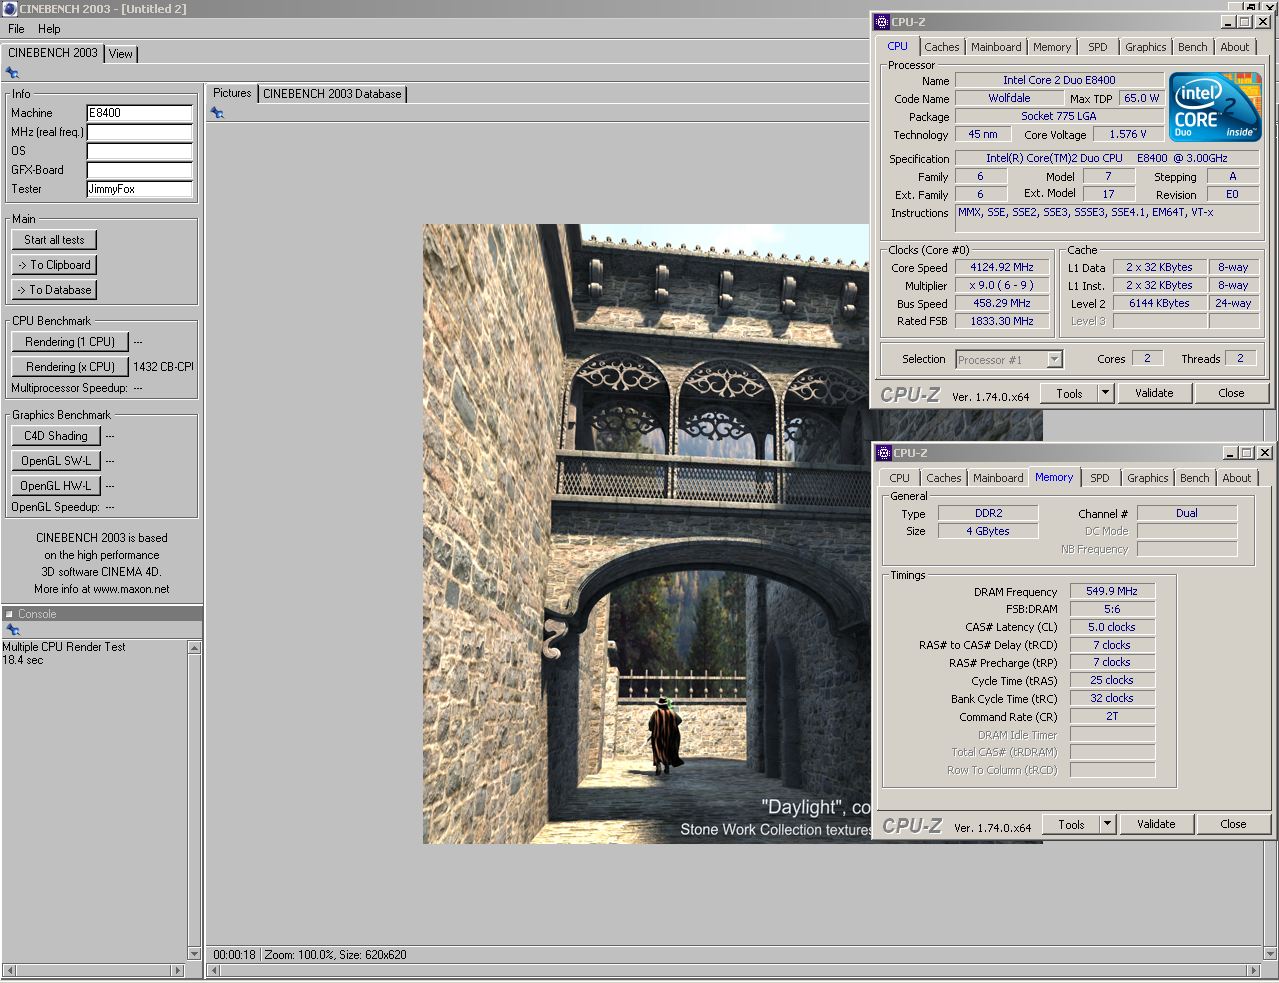Expand Tools dropdown arrow in lower CPU-Z window
The width and height of the screenshot is (1279, 983).
click(x=1108, y=824)
